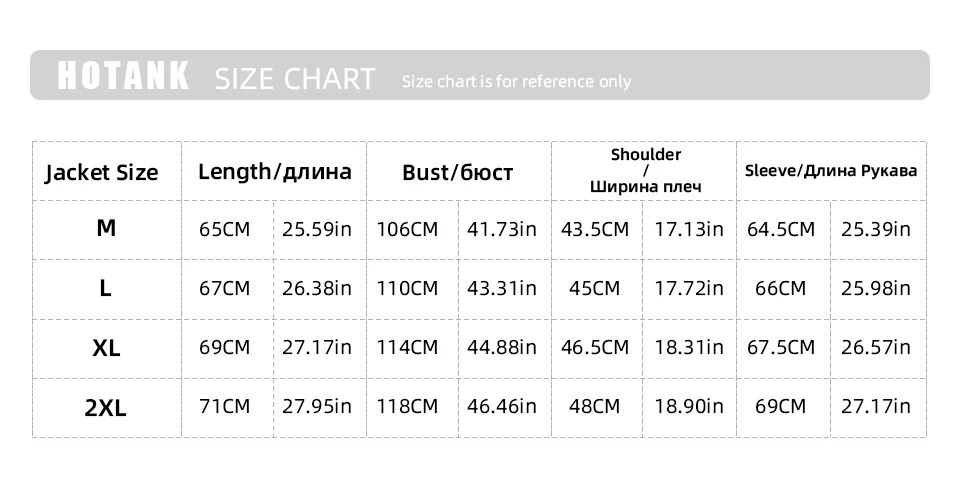This screenshot has width=960, height=497.
Task: Click the 18.90in shoulder cell
Action: click(688, 406)
